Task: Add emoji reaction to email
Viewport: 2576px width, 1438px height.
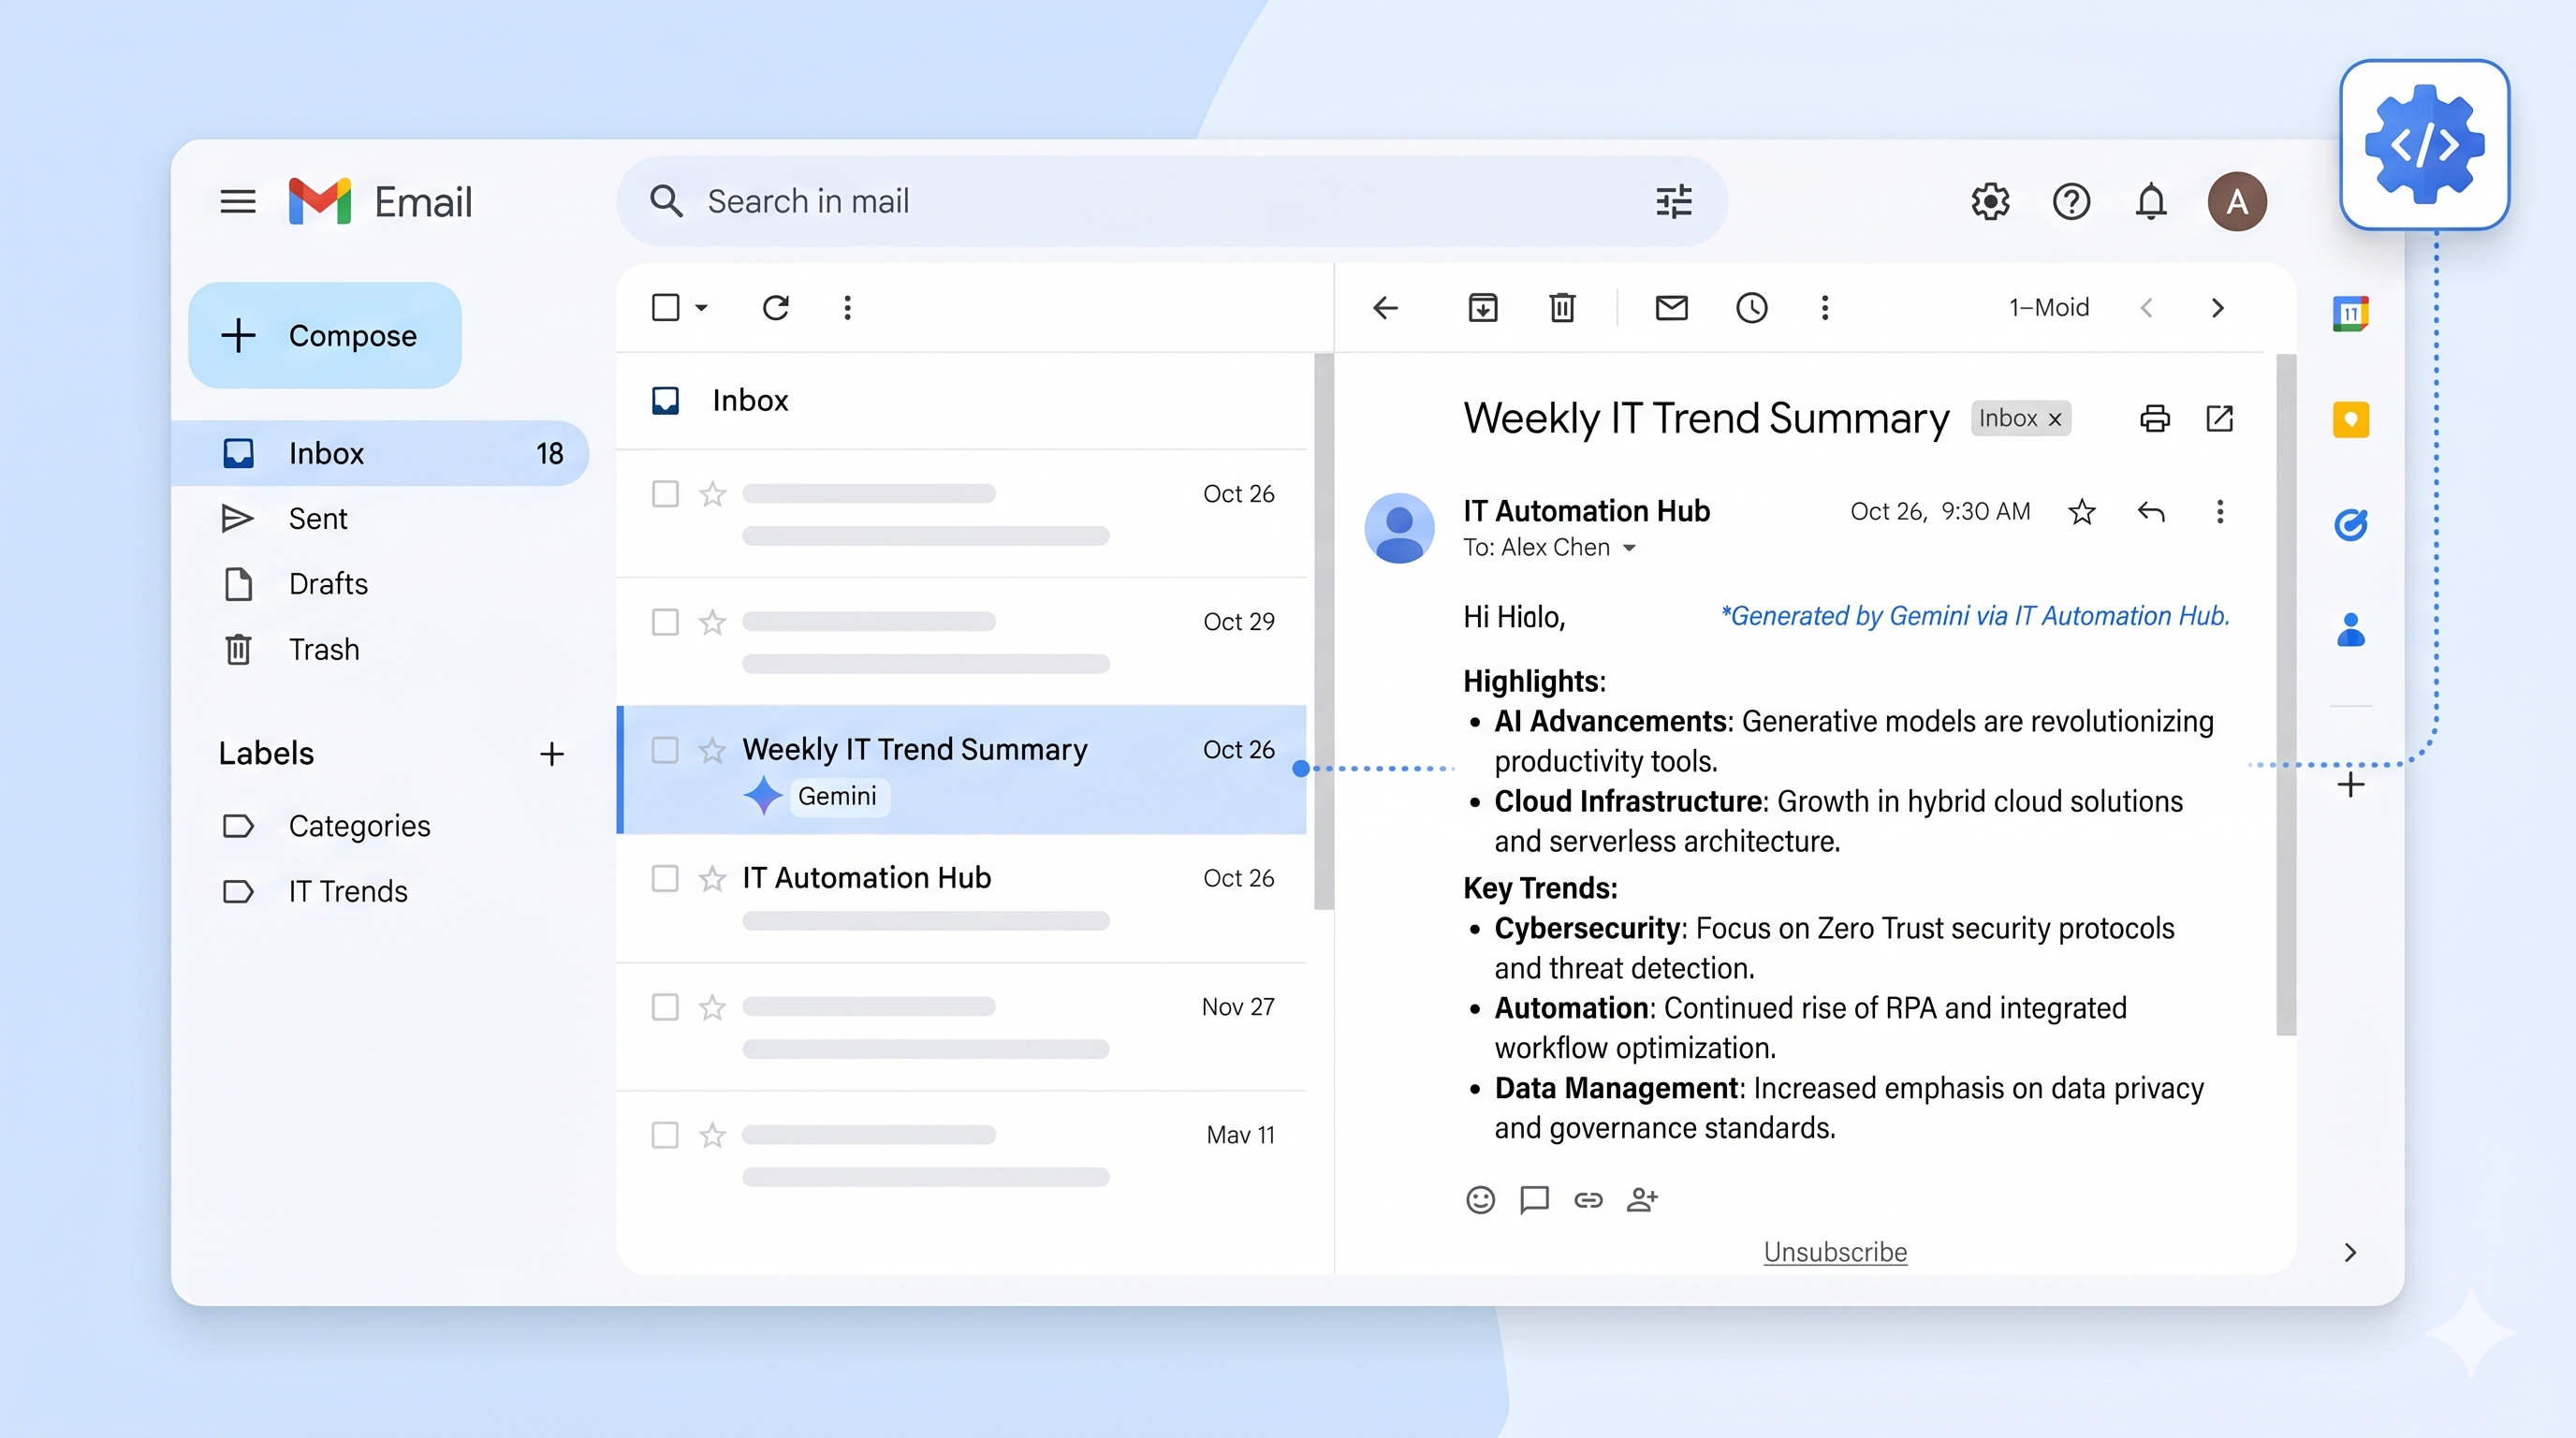Action: (x=1480, y=1199)
